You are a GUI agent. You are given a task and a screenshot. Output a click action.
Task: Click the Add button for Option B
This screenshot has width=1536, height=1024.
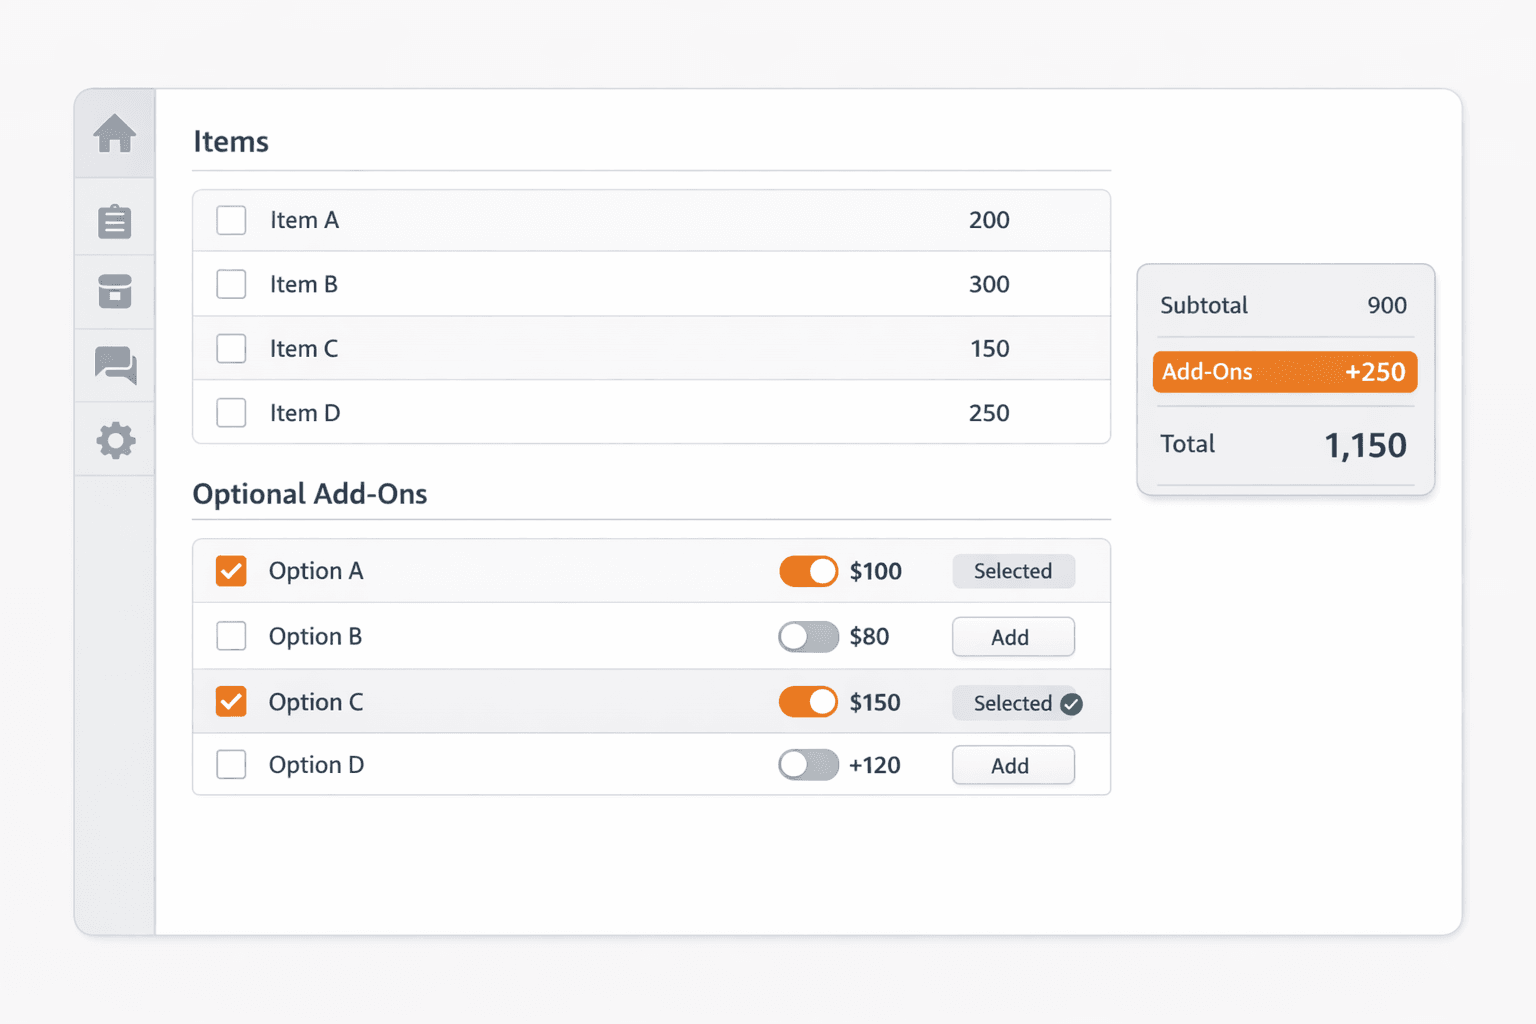pos(1012,636)
